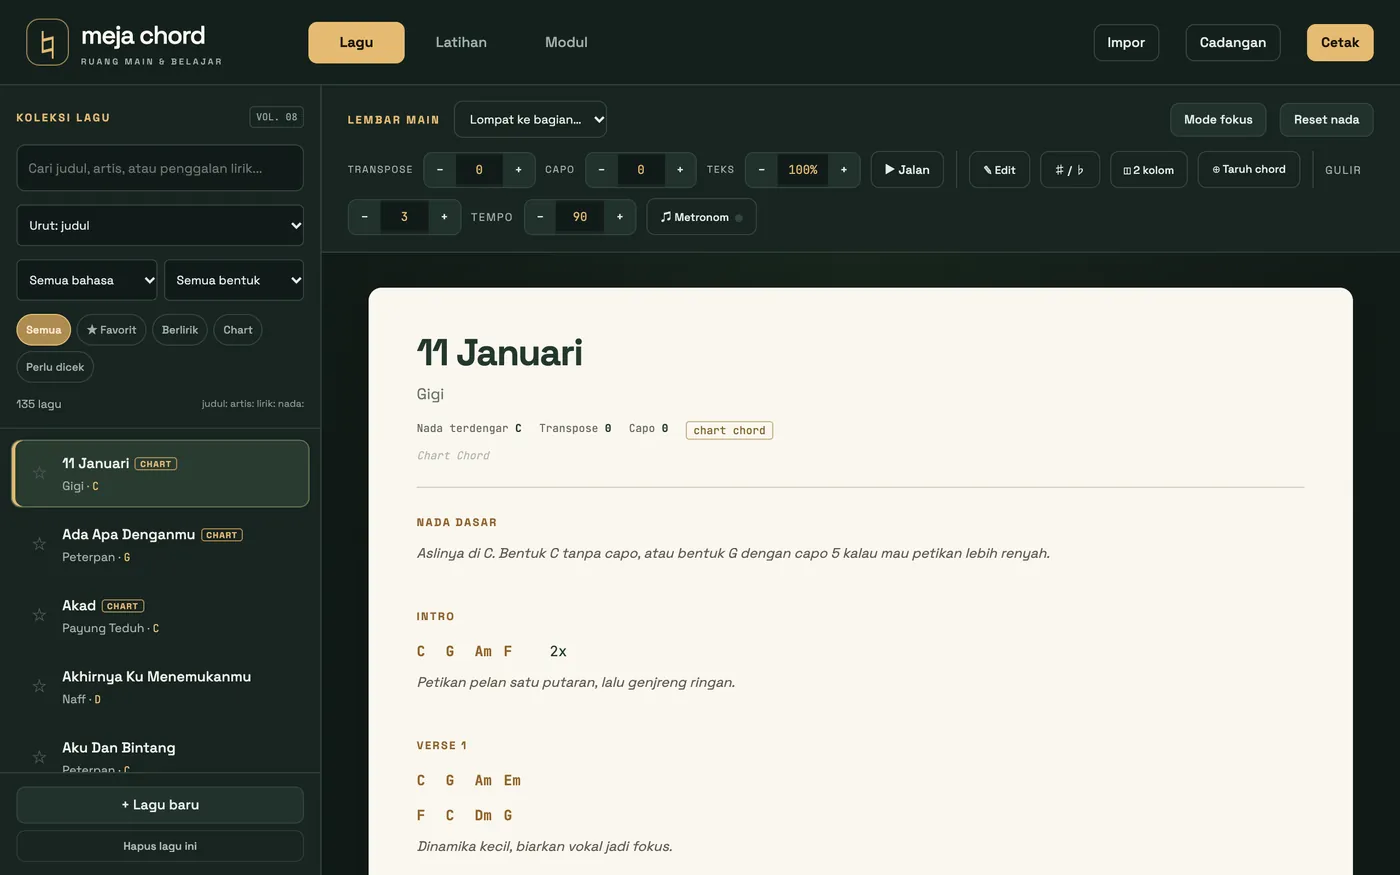The image size is (1400, 875).
Task: Open the Lompat ke bagian dropdown
Action: tap(530, 119)
